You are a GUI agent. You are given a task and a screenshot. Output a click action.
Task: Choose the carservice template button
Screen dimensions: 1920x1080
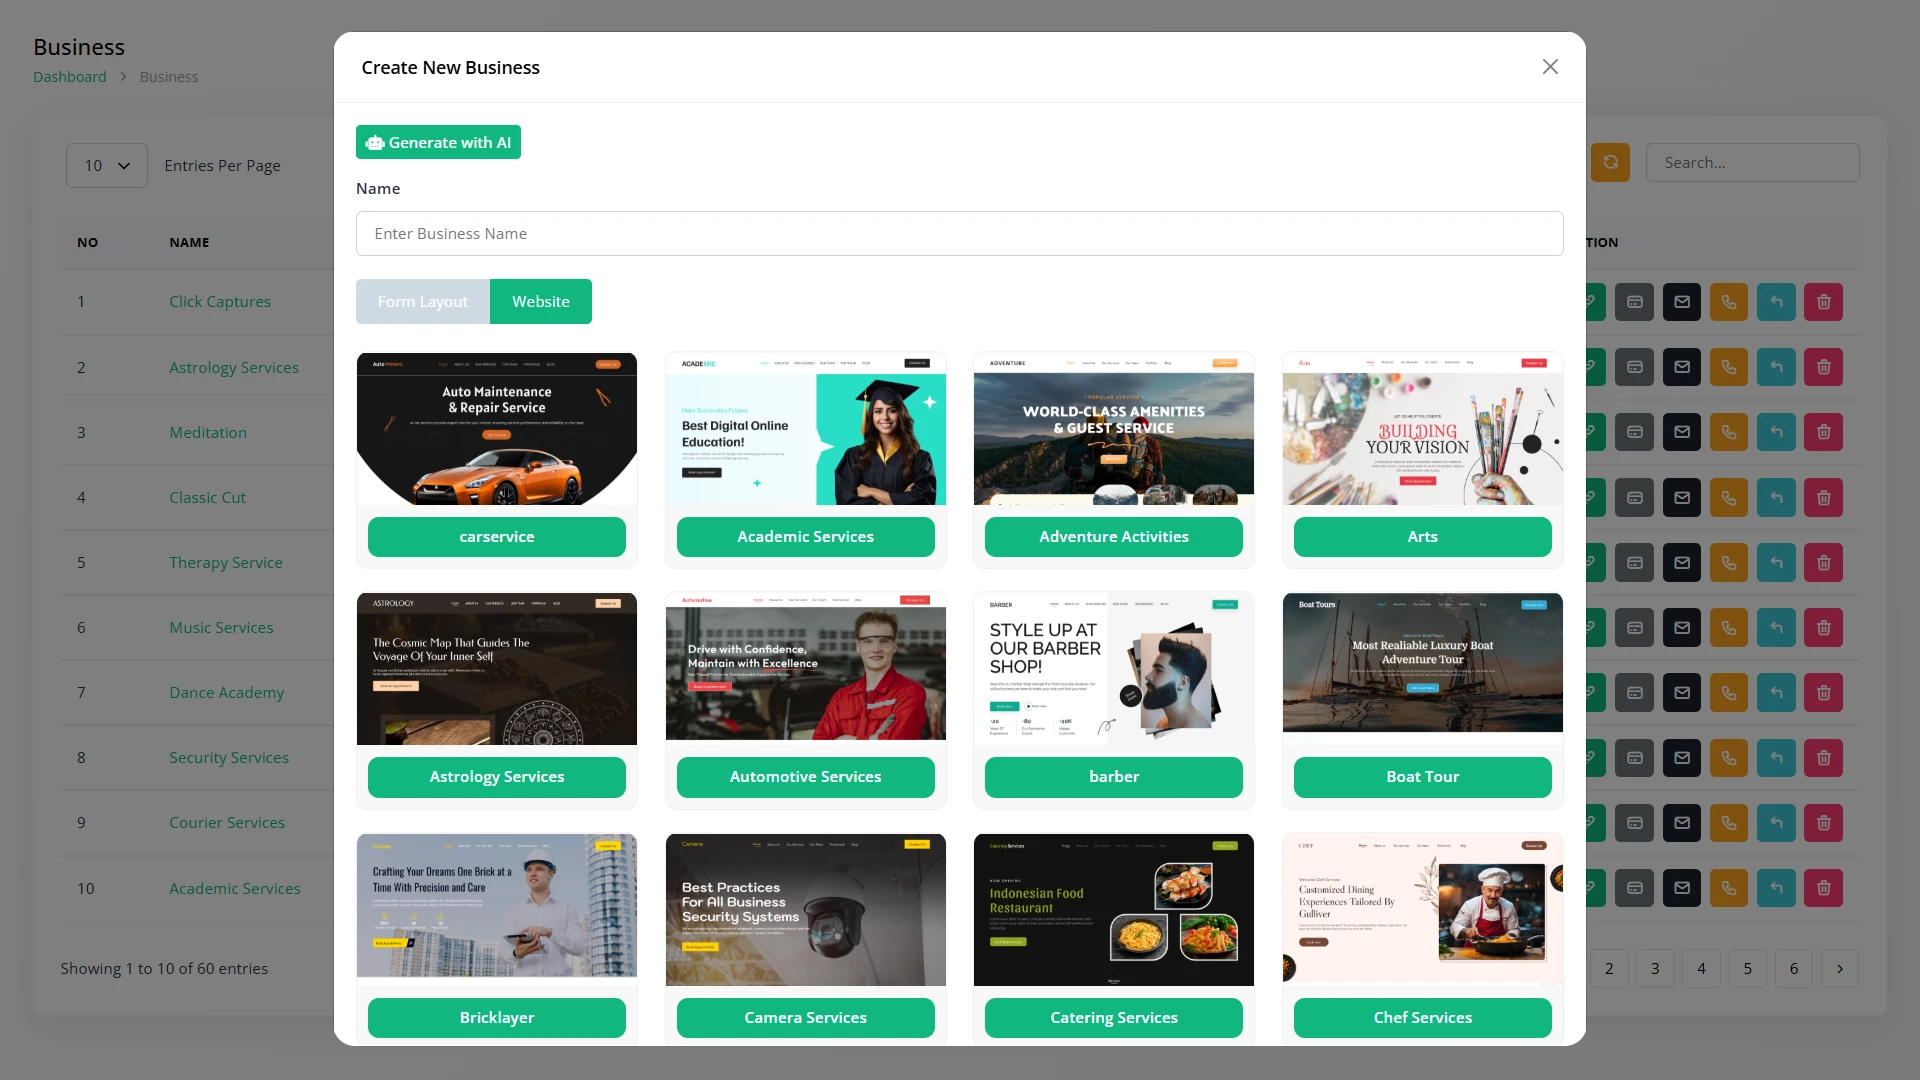[x=497, y=537]
